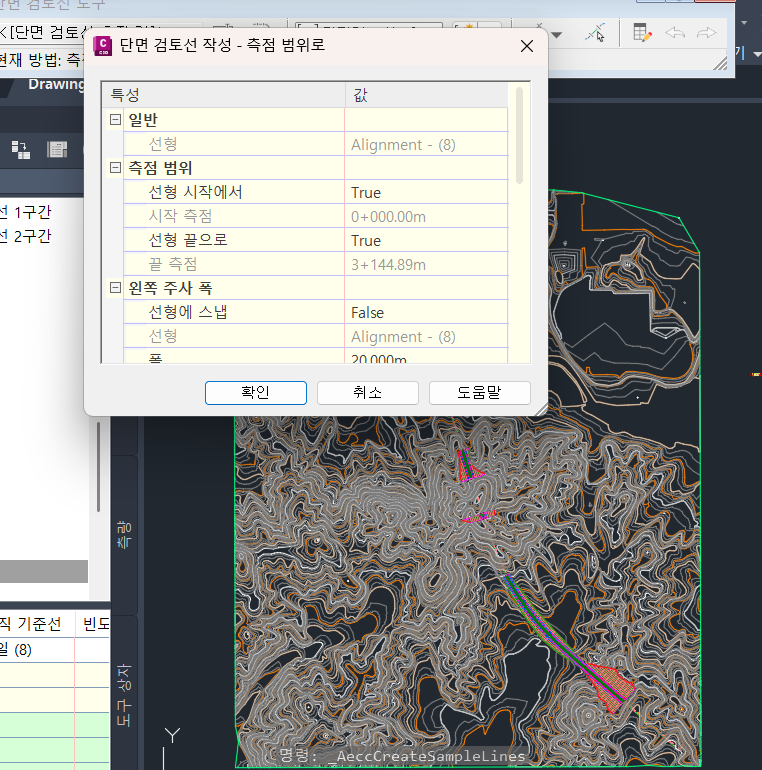Click the pick-on-screen crosshair tool icon

595,33
